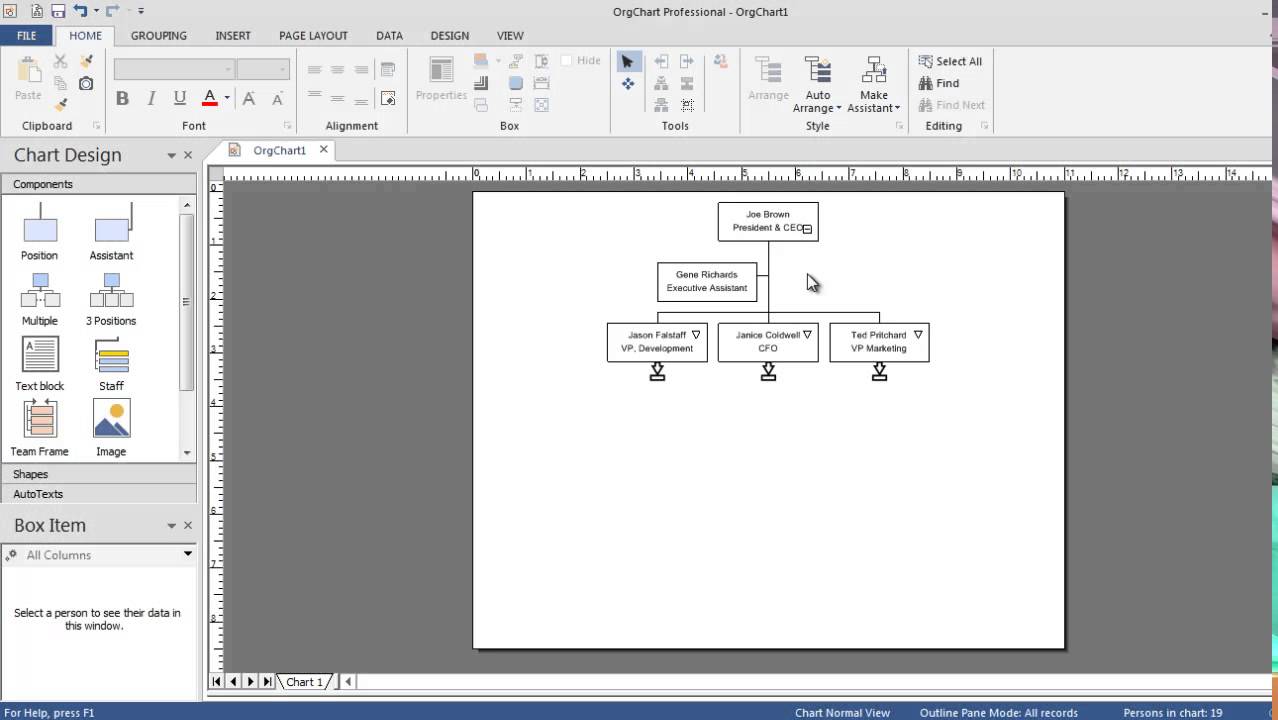Click the Save icon in quick access toolbar

coord(58,11)
